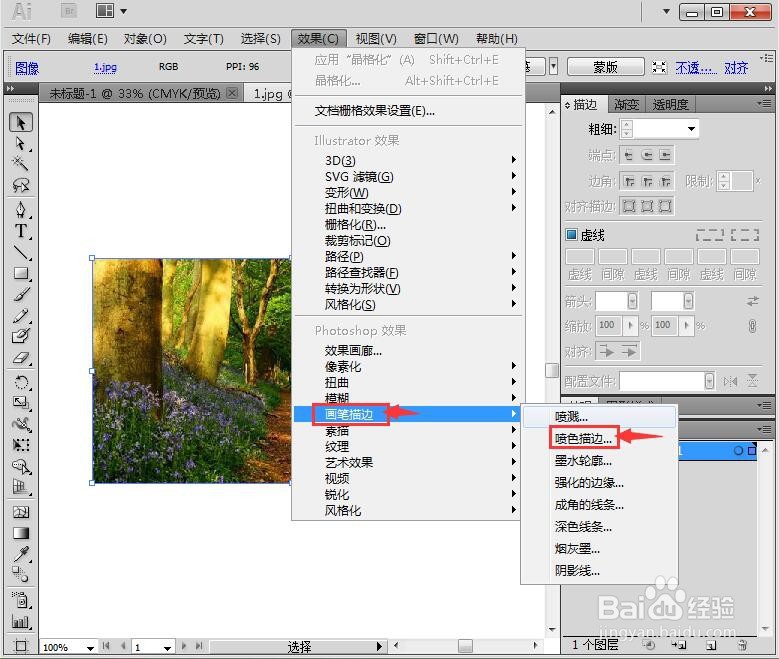Close the 未标题-1 document tab
Viewport: 779px width, 659px height.
232,92
